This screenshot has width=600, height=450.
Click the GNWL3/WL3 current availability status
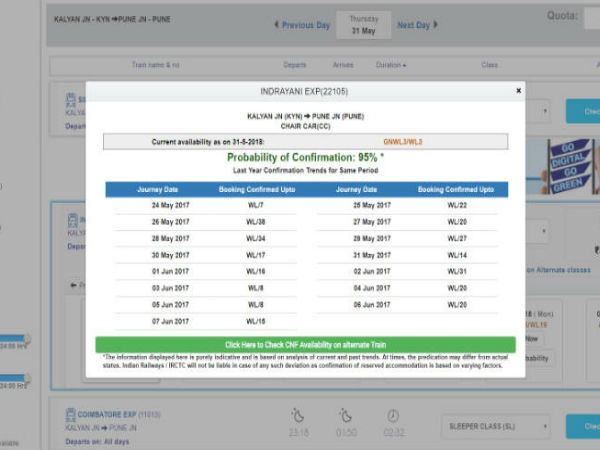tap(403, 142)
